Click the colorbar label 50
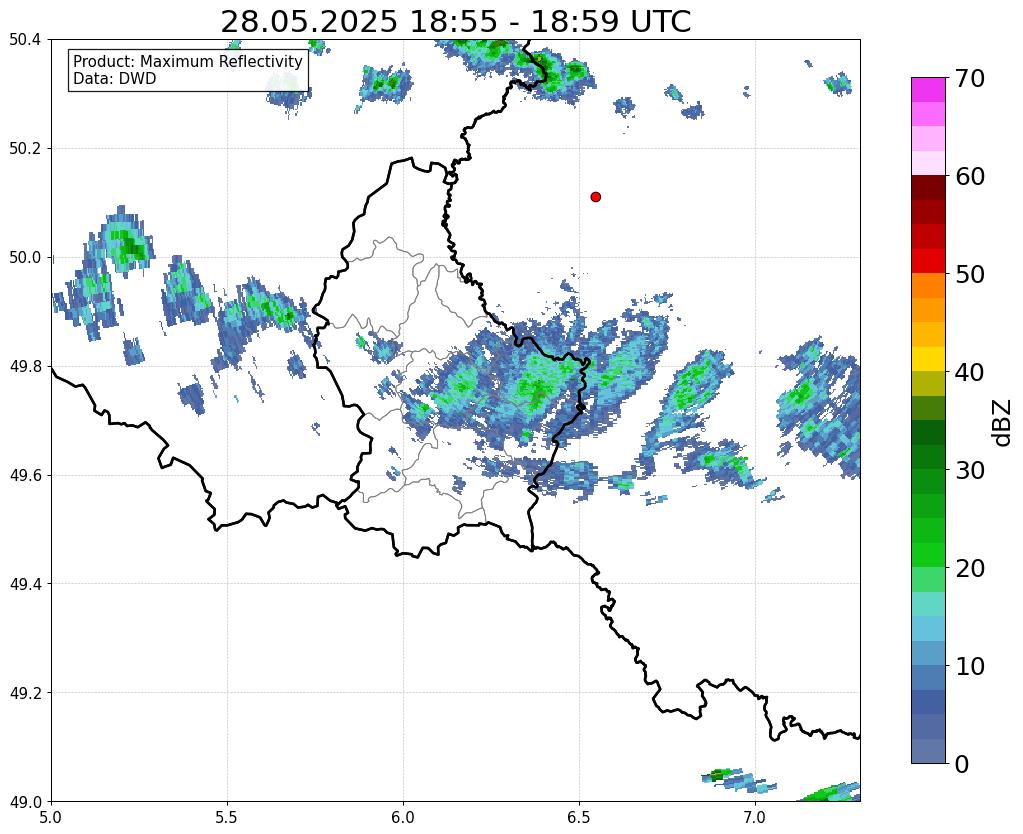This screenshot has width=1023, height=834. click(x=969, y=274)
